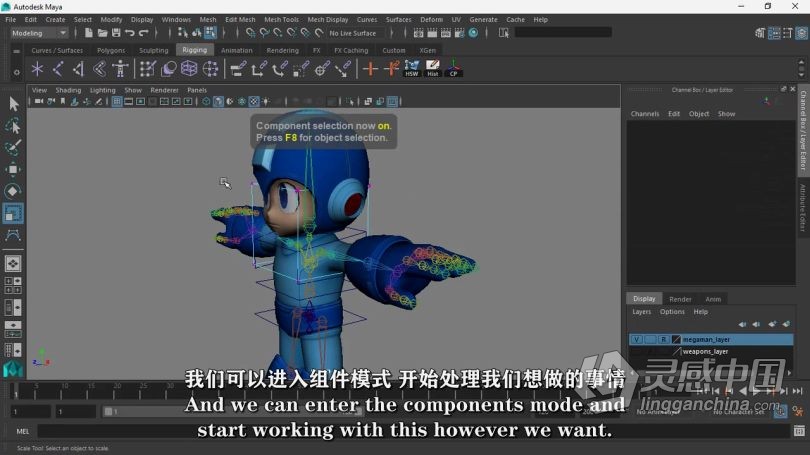Screen dimensions: 810x455
Task: Click the Save Scene icon
Action: click(x=116, y=33)
